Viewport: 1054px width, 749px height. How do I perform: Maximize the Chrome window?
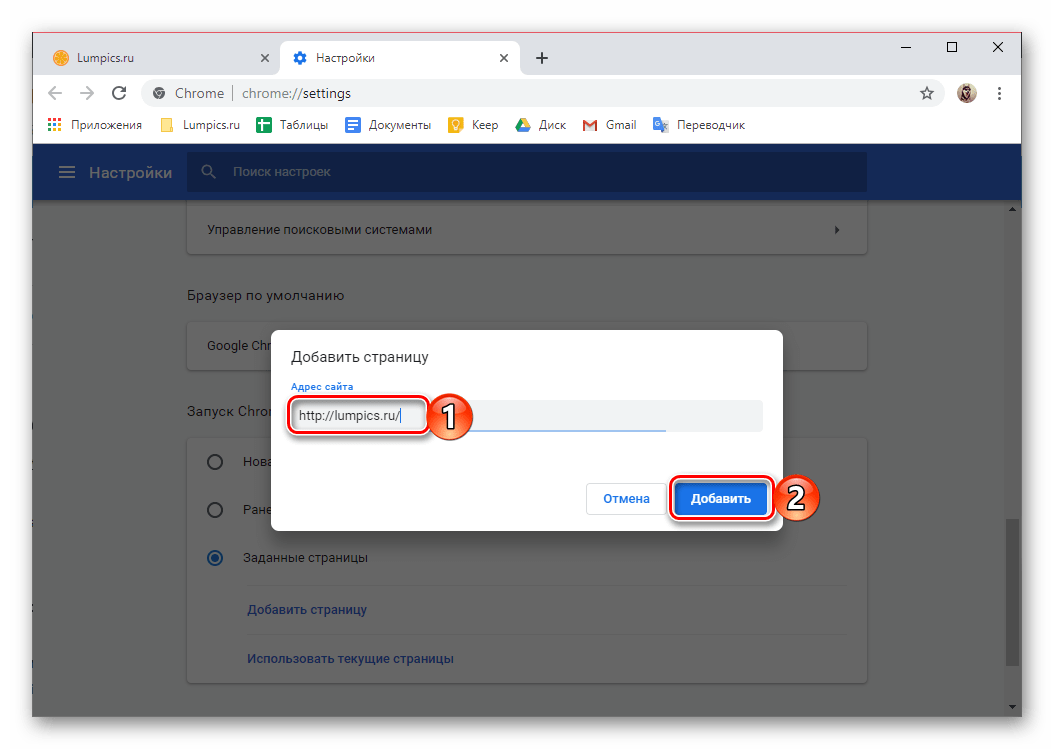click(952, 48)
